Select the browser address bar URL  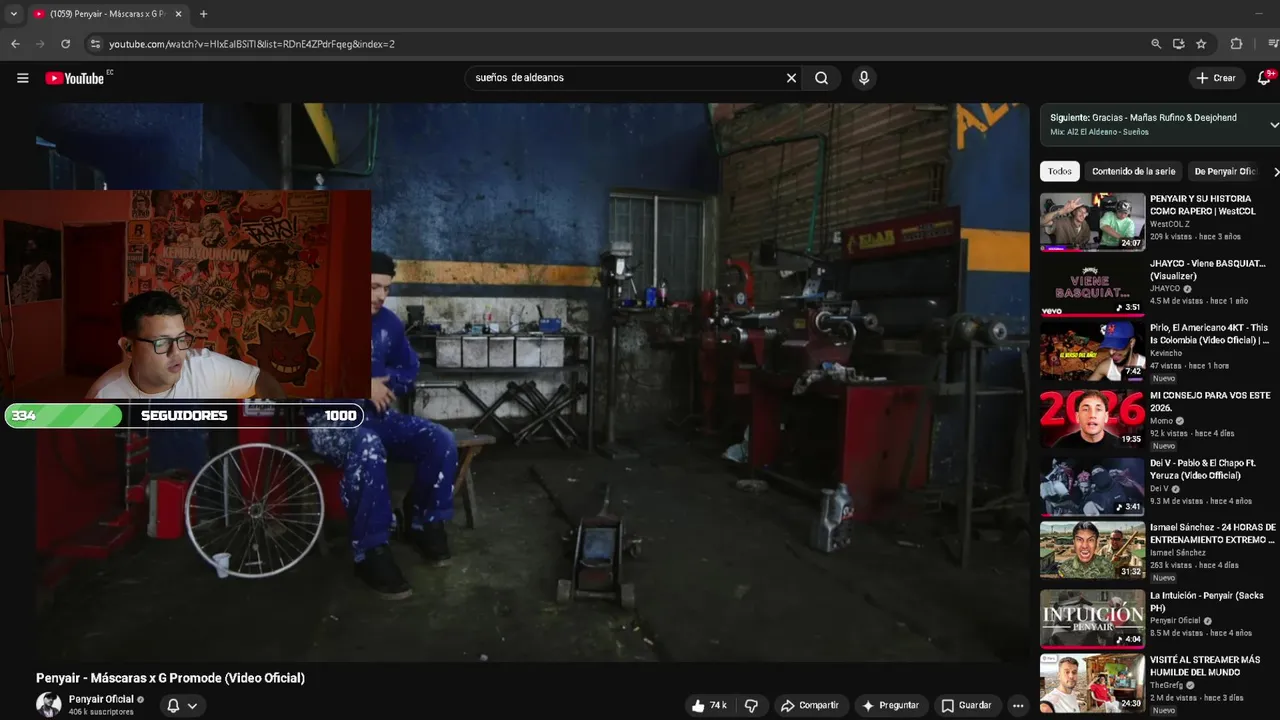coord(252,44)
